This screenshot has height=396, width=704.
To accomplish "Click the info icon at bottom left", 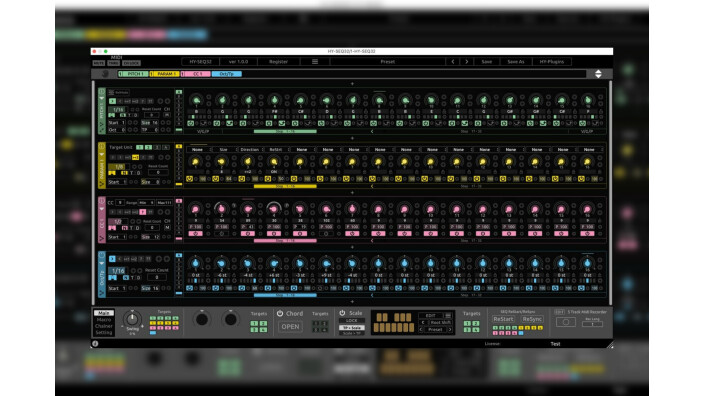I will [x=95, y=343].
